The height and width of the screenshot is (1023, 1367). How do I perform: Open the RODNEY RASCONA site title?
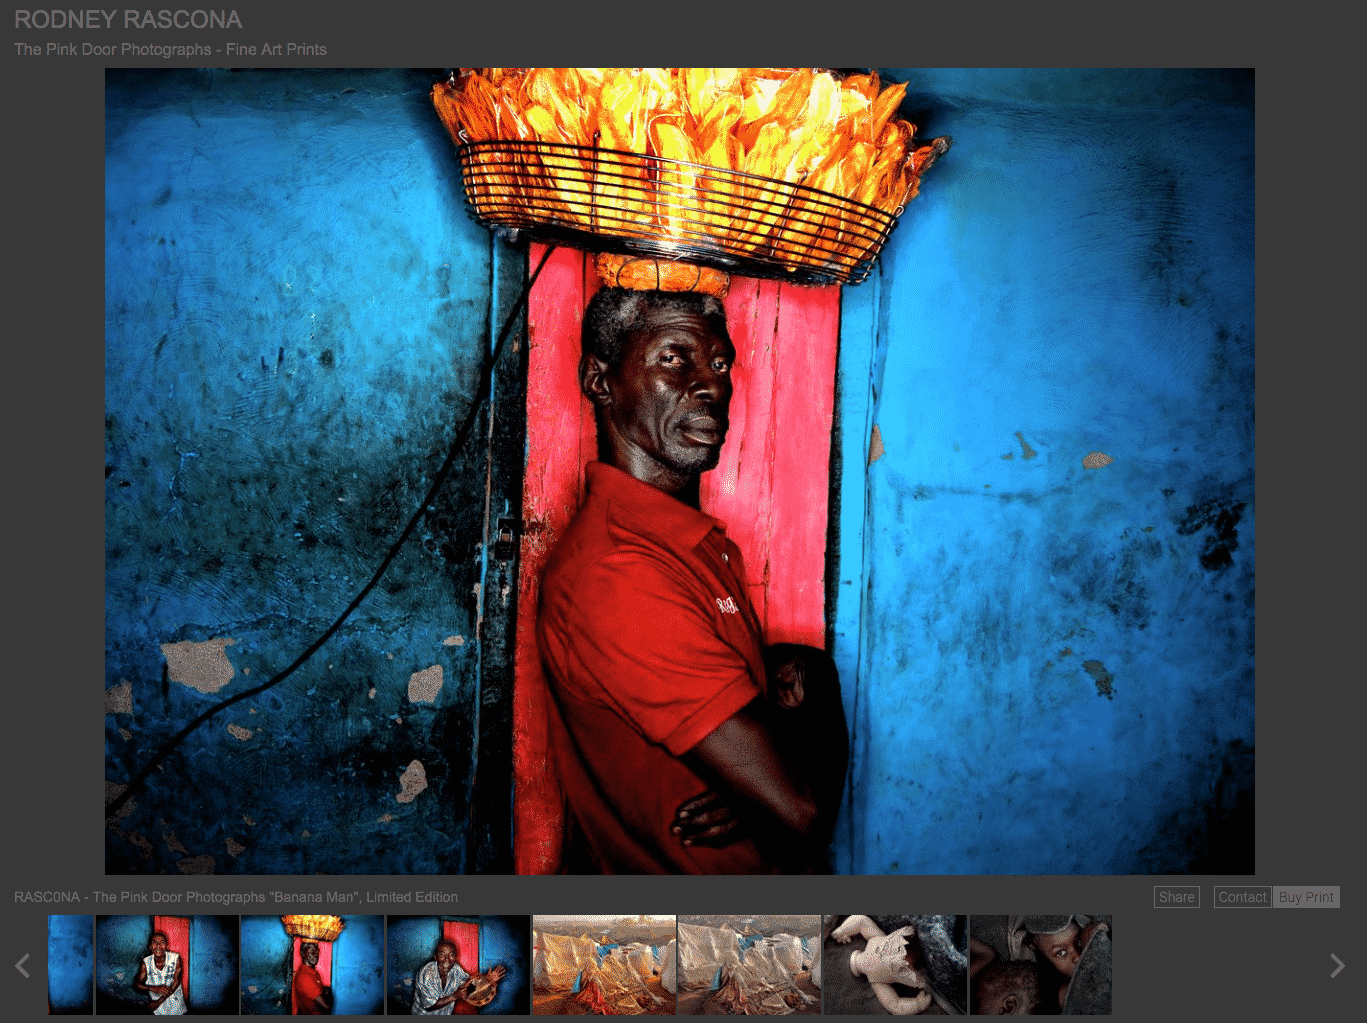click(128, 20)
